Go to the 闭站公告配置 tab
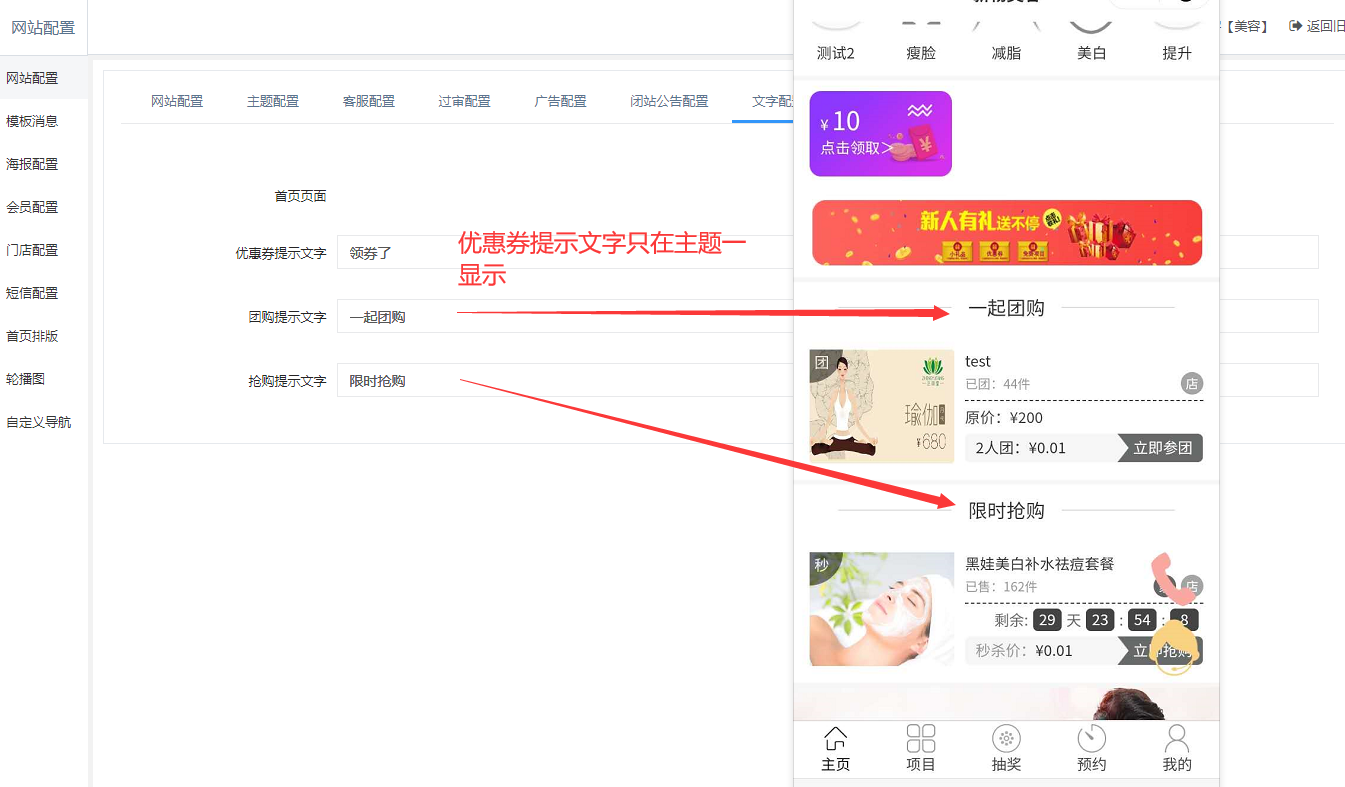 (669, 101)
